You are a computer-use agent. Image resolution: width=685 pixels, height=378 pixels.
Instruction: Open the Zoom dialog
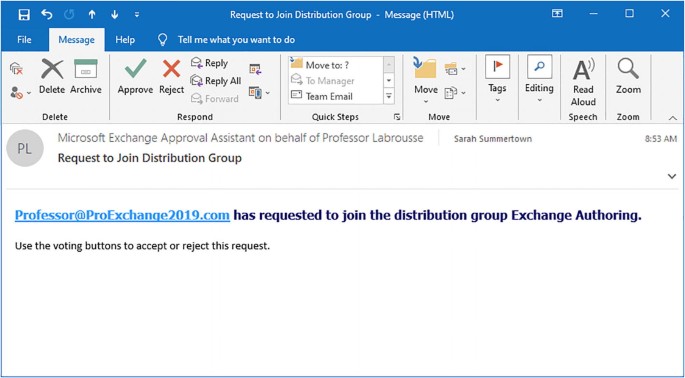[x=628, y=77]
